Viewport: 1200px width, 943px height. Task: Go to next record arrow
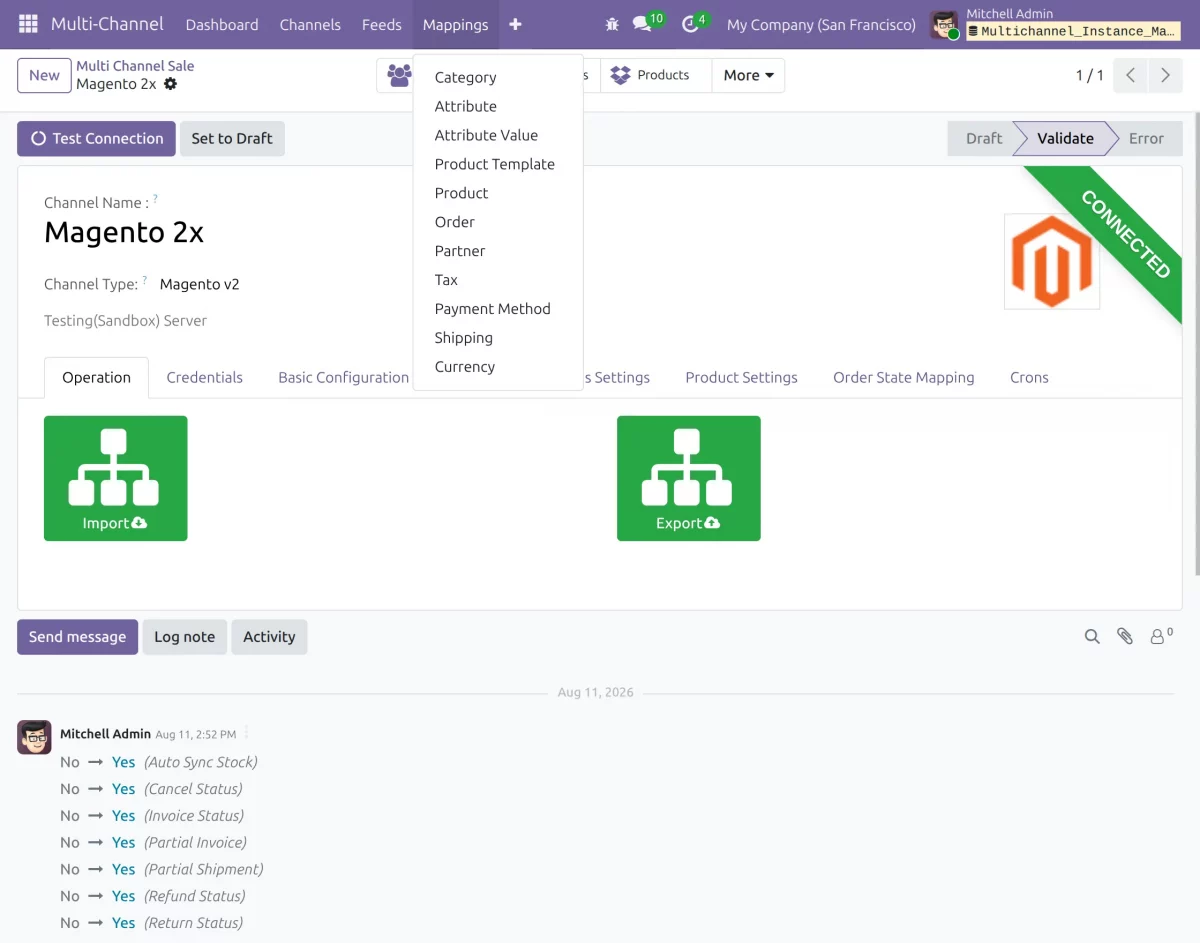[x=1165, y=75]
